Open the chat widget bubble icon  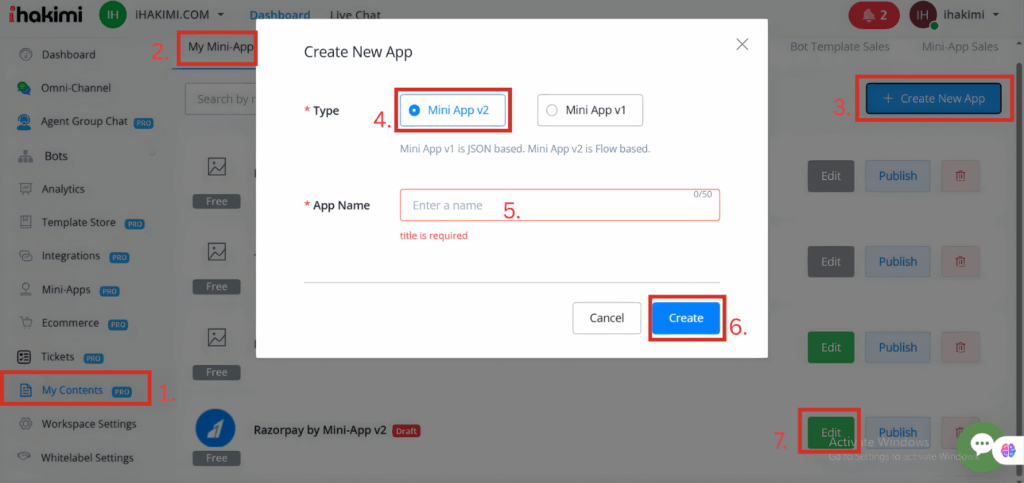[x=979, y=445]
